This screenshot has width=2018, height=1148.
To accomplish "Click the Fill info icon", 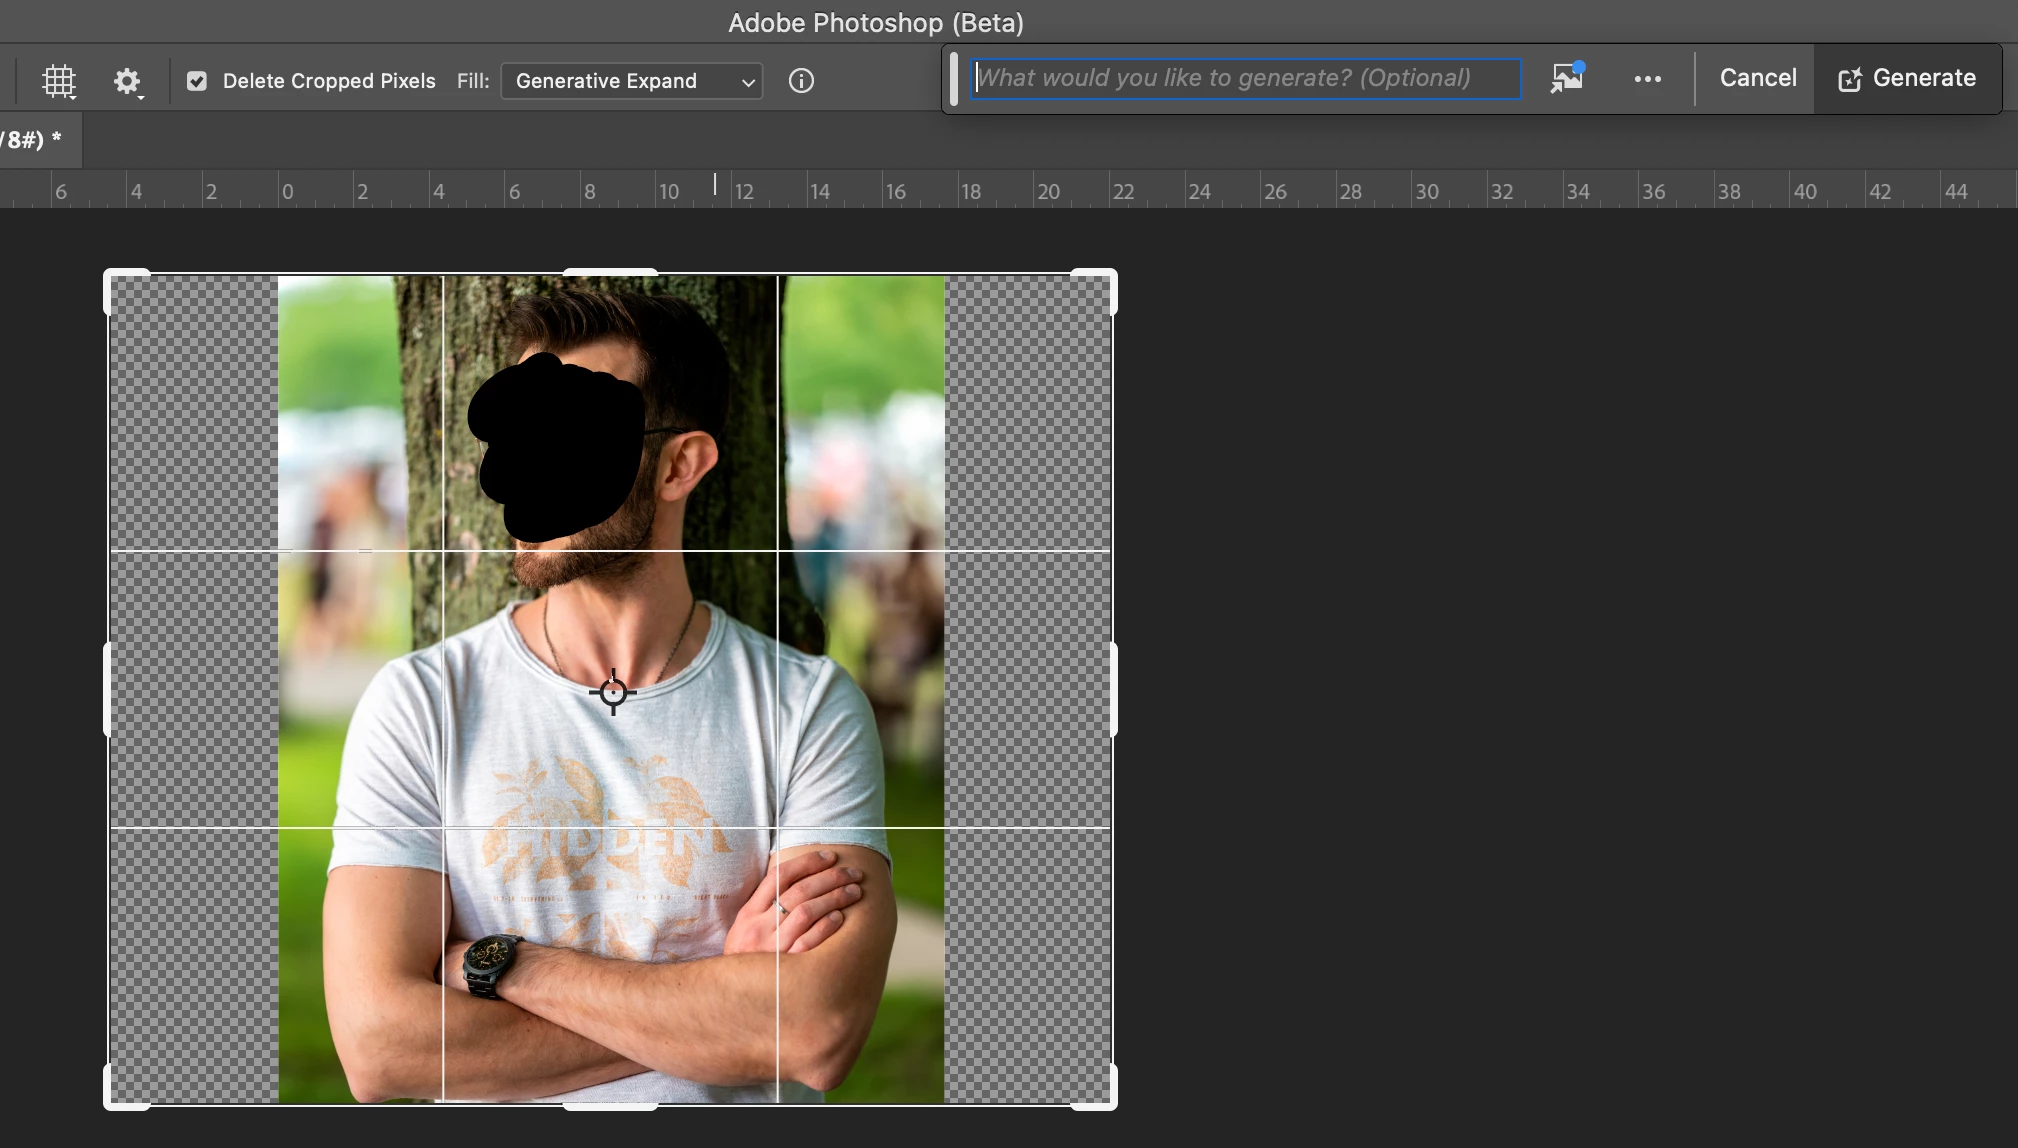I will point(801,81).
